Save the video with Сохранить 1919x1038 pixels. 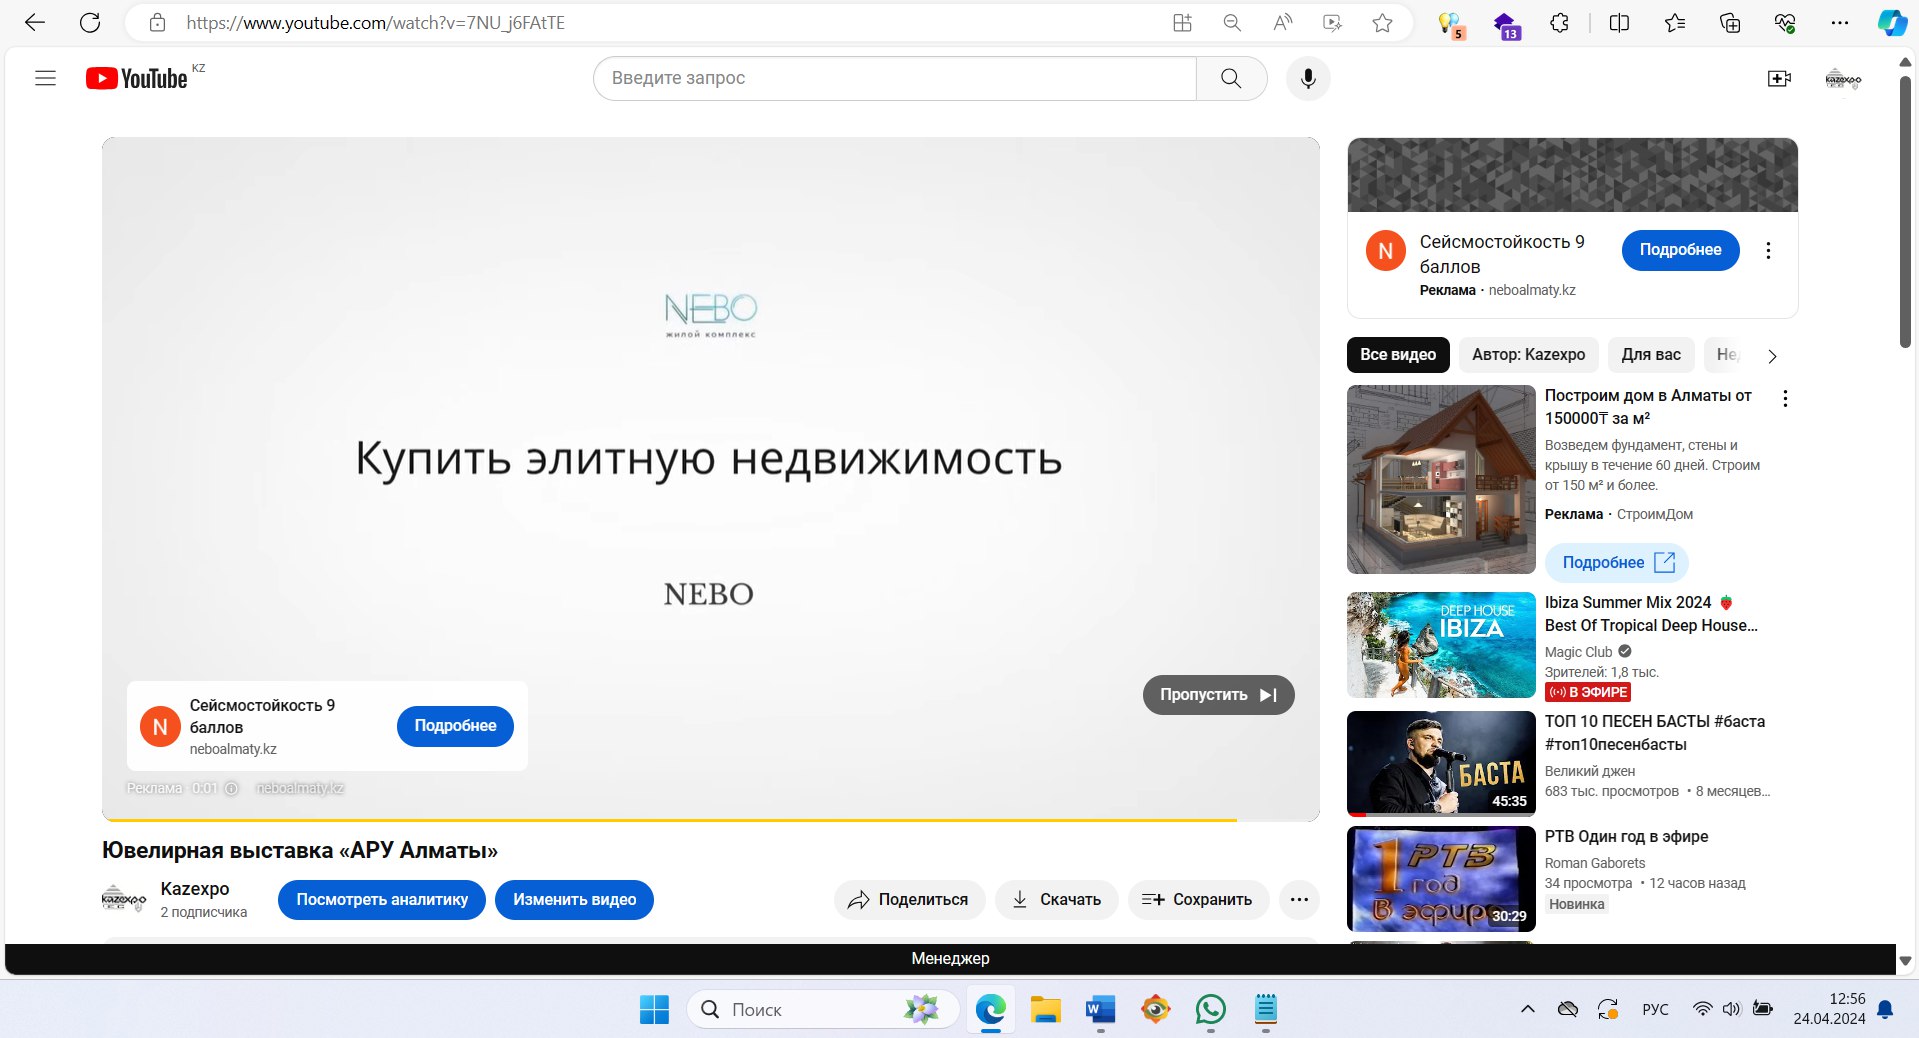(x=1198, y=900)
